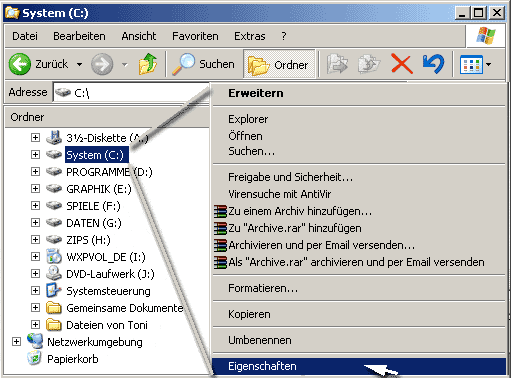Click the Netzwerkumgebung network icon

(35, 341)
